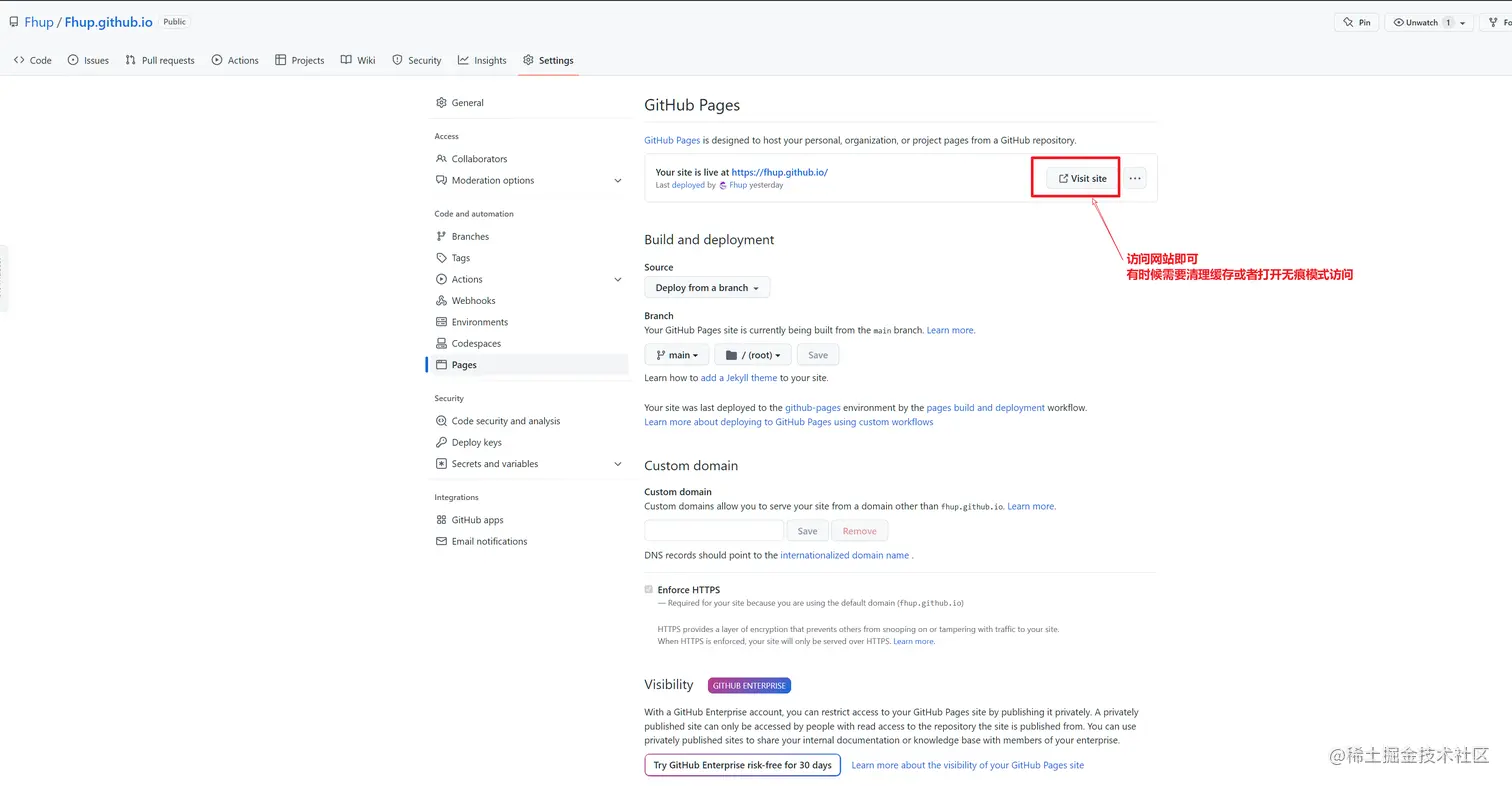Viewport: 1512px width, 788px height.
Task: Click the Public label next to repository name
Action: (x=175, y=22)
